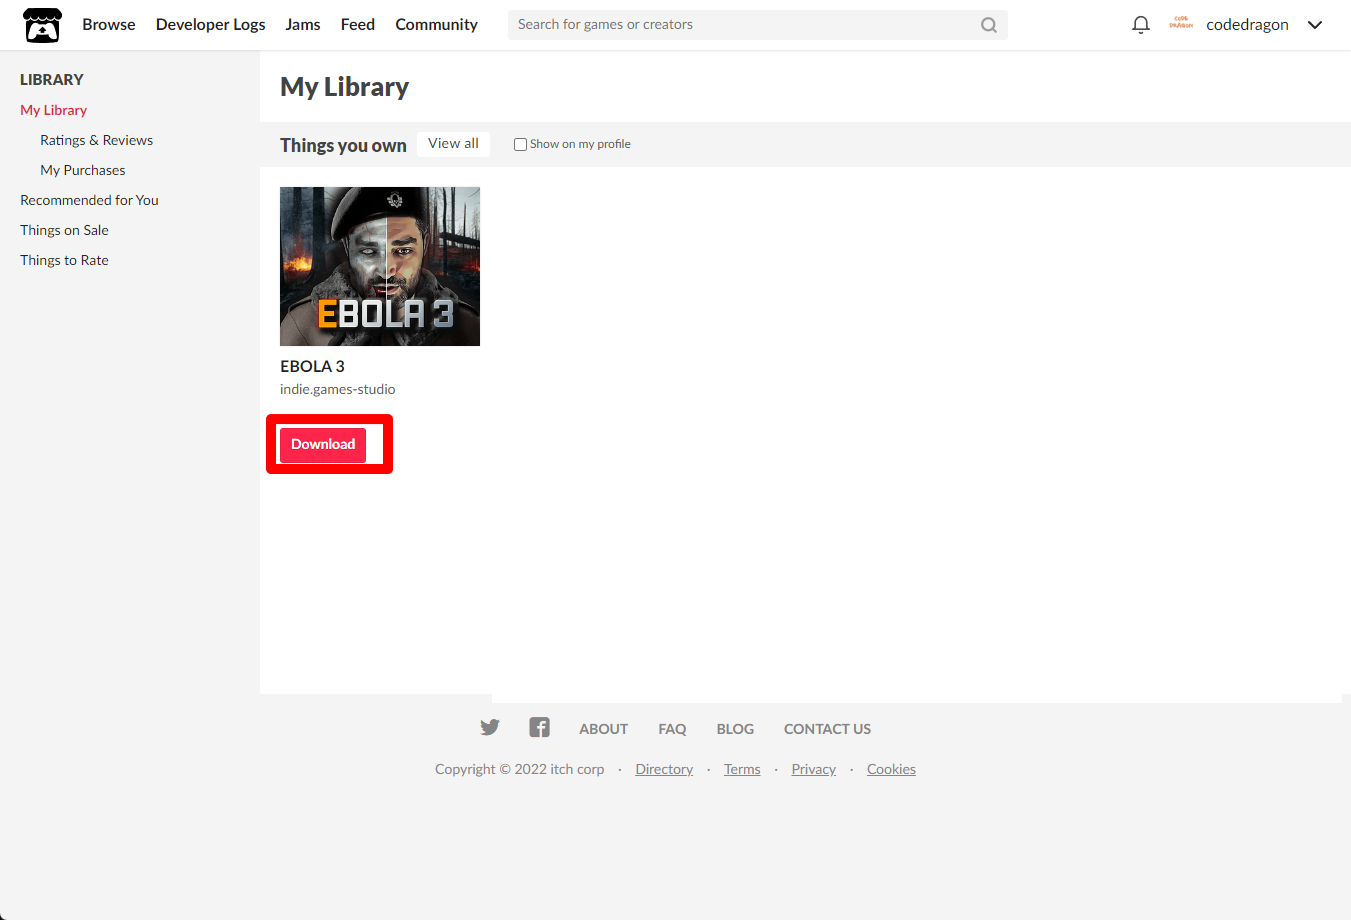
Task: Click CONTACT US in footer
Action: coord(828,729)
